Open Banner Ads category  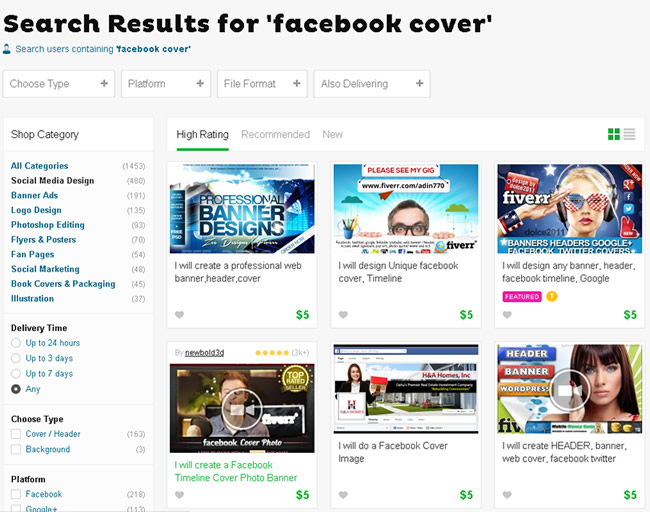point(34,195)
